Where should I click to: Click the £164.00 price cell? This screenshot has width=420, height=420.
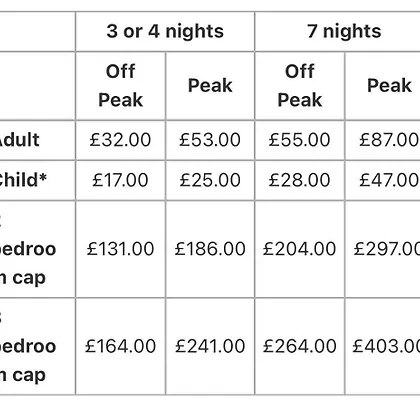coord(120,346)
